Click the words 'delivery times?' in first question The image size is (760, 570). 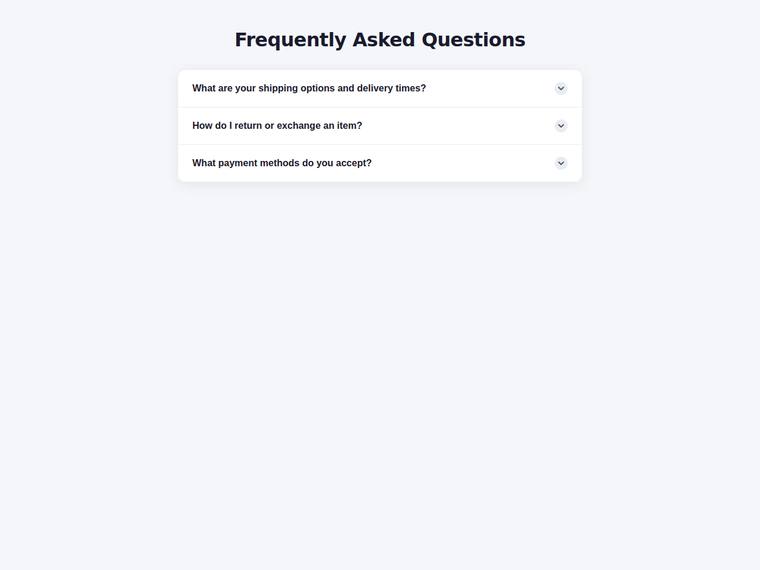(391, 88)
